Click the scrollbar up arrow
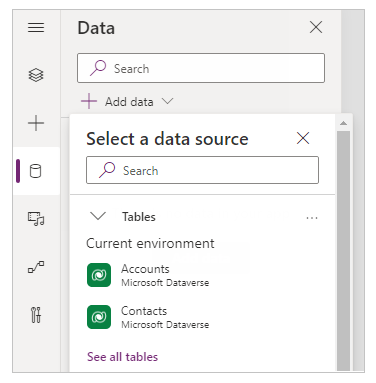This screenshot has height=383, width=376. click(343, 123)
